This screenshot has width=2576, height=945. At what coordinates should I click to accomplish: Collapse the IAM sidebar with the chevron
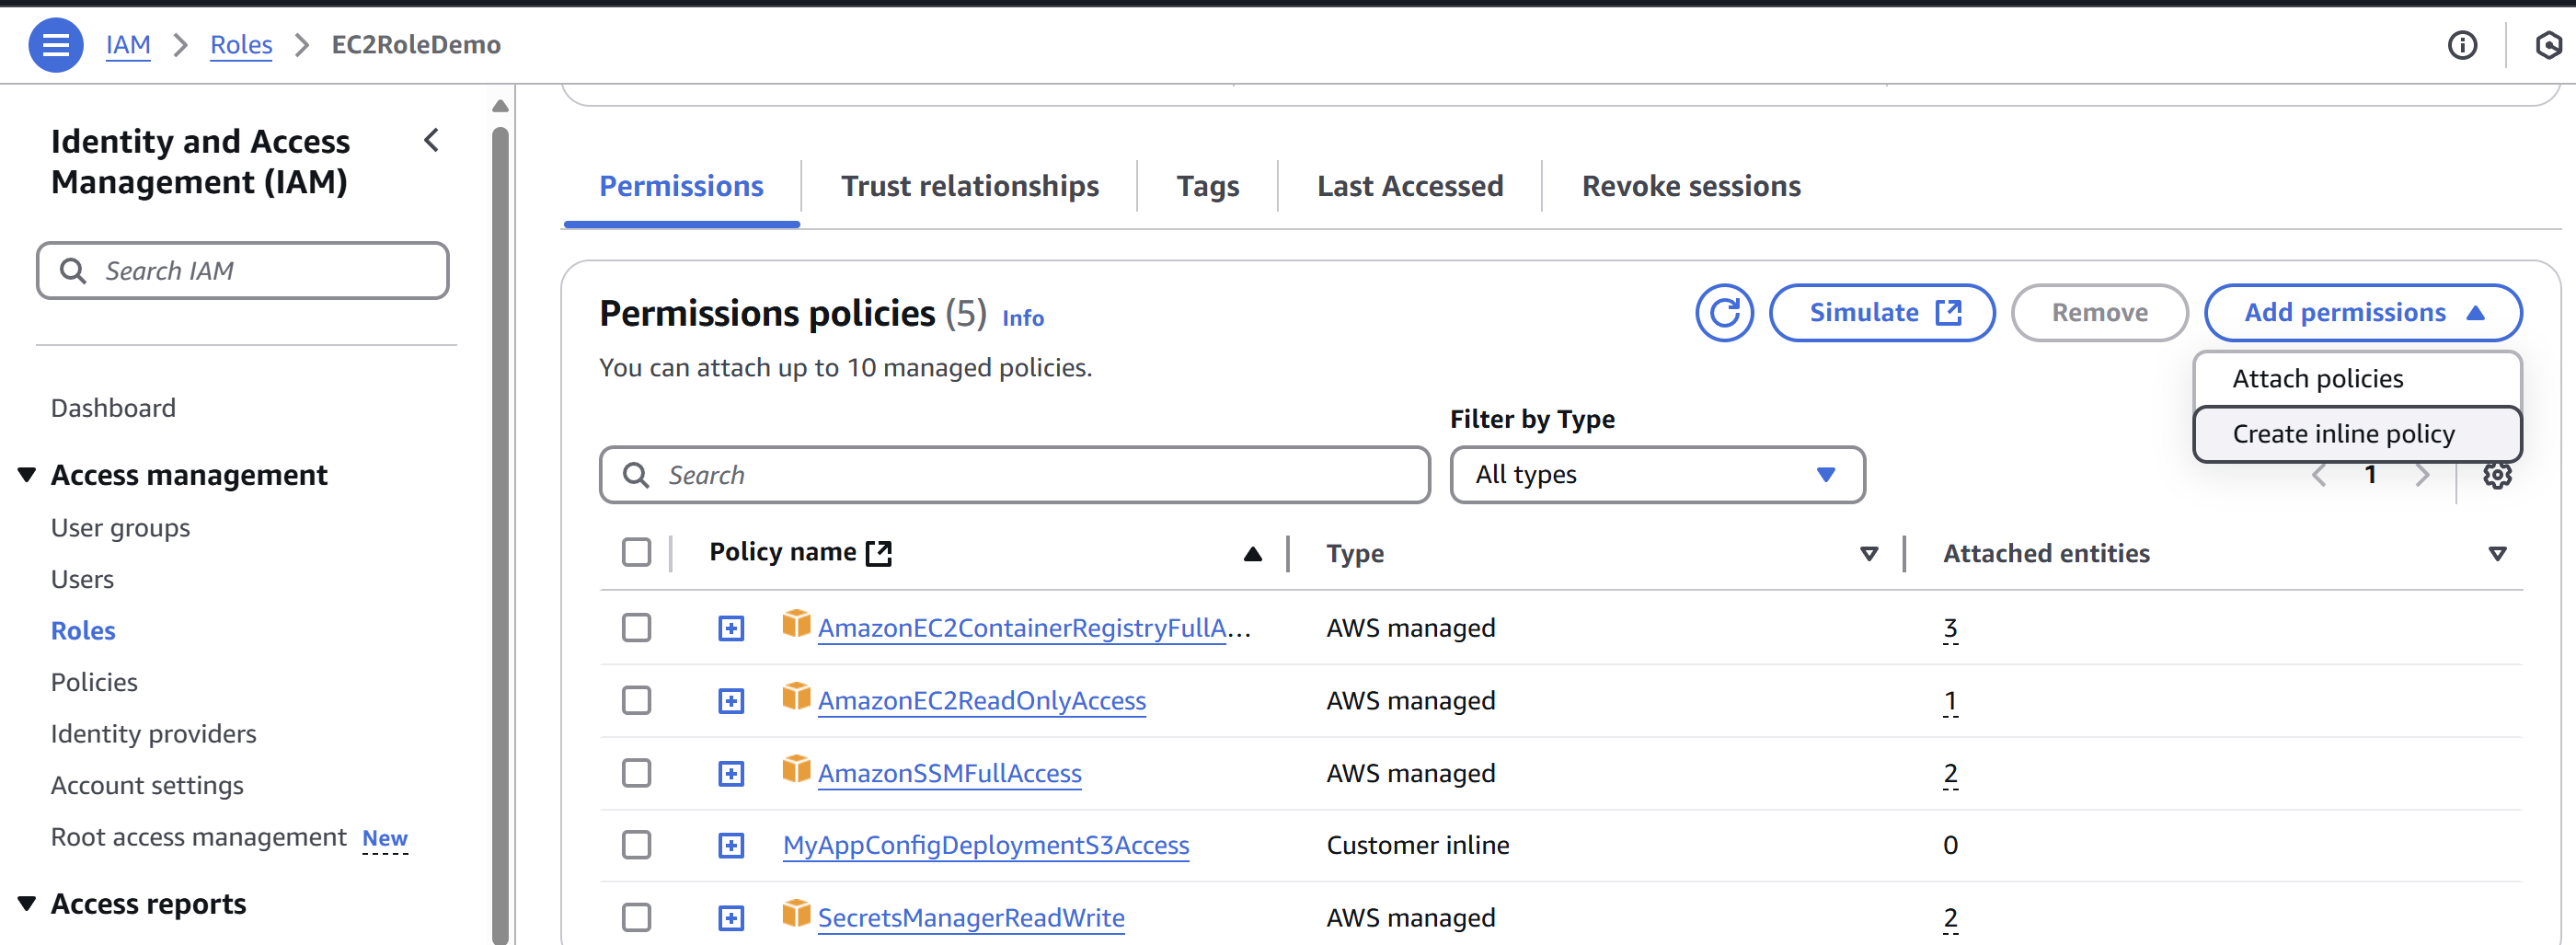pyautogui.click(x=432, y=141)
